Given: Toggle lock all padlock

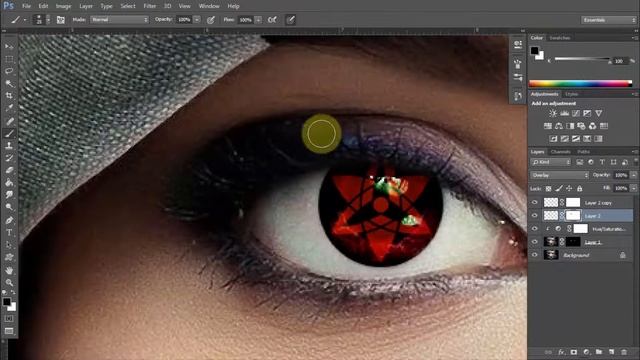Looking at the screenshot, I should pos(580,189).
